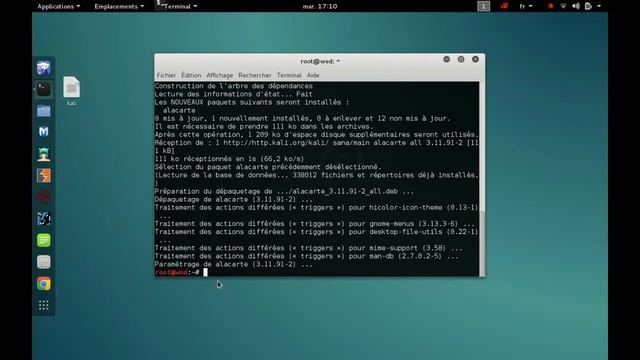Open the Emplacements menu
The image size is (640, 360).
coord(119,6)
